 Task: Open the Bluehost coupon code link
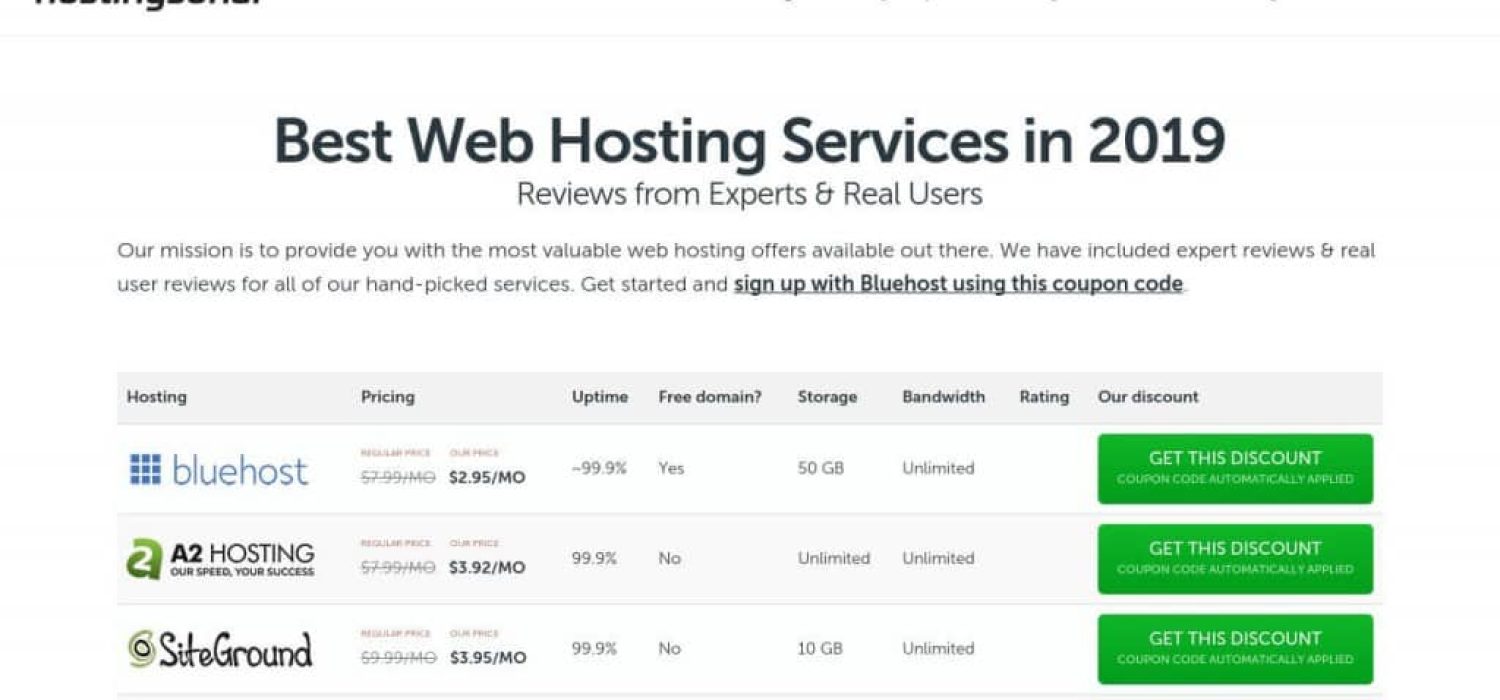click(x=958, y=284)
